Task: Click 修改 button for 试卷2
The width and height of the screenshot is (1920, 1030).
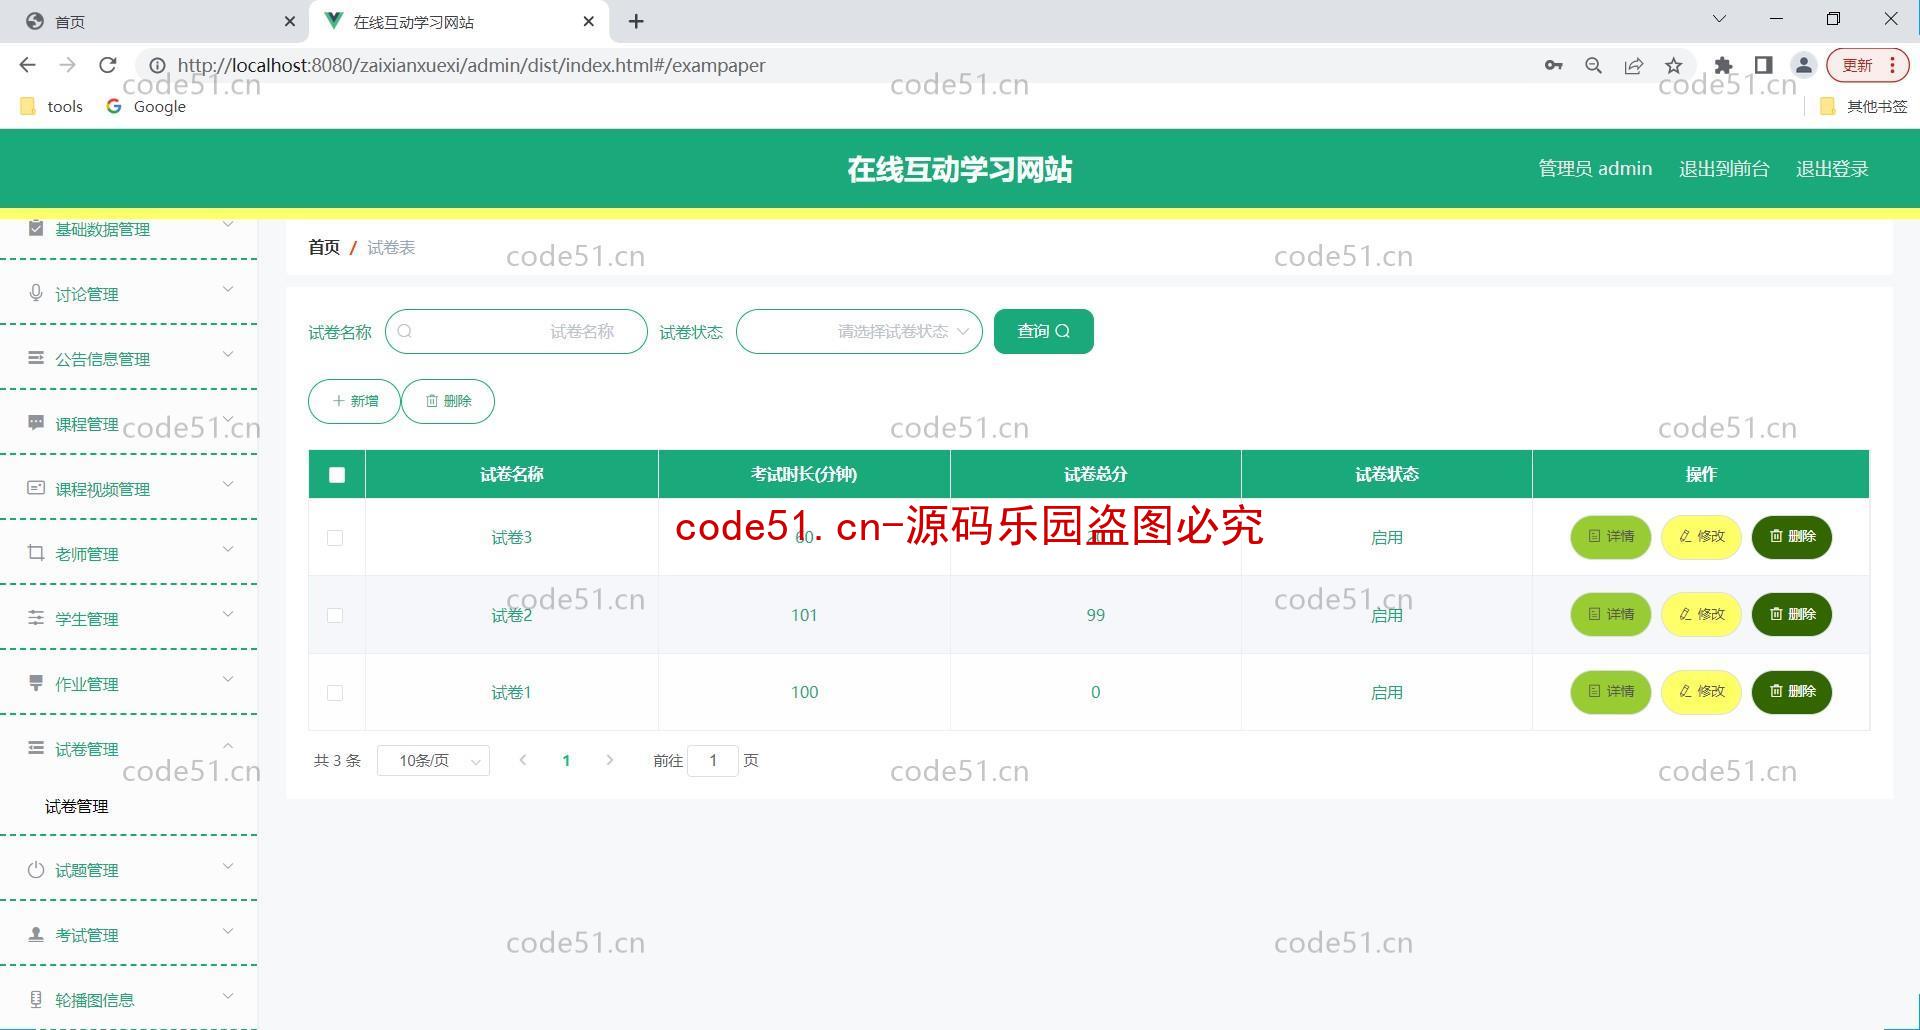Action: point(1701,614)
